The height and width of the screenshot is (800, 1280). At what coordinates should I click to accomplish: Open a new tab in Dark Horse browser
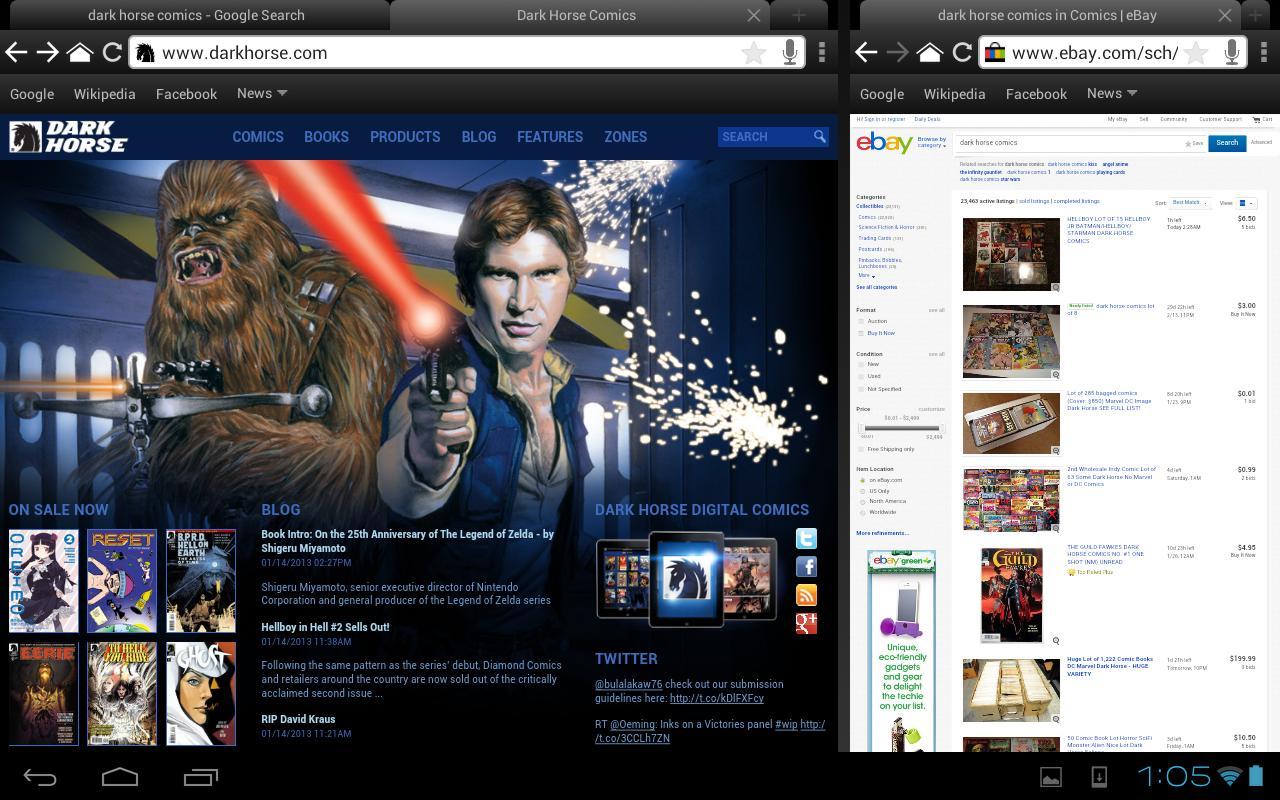pos(798,15)
